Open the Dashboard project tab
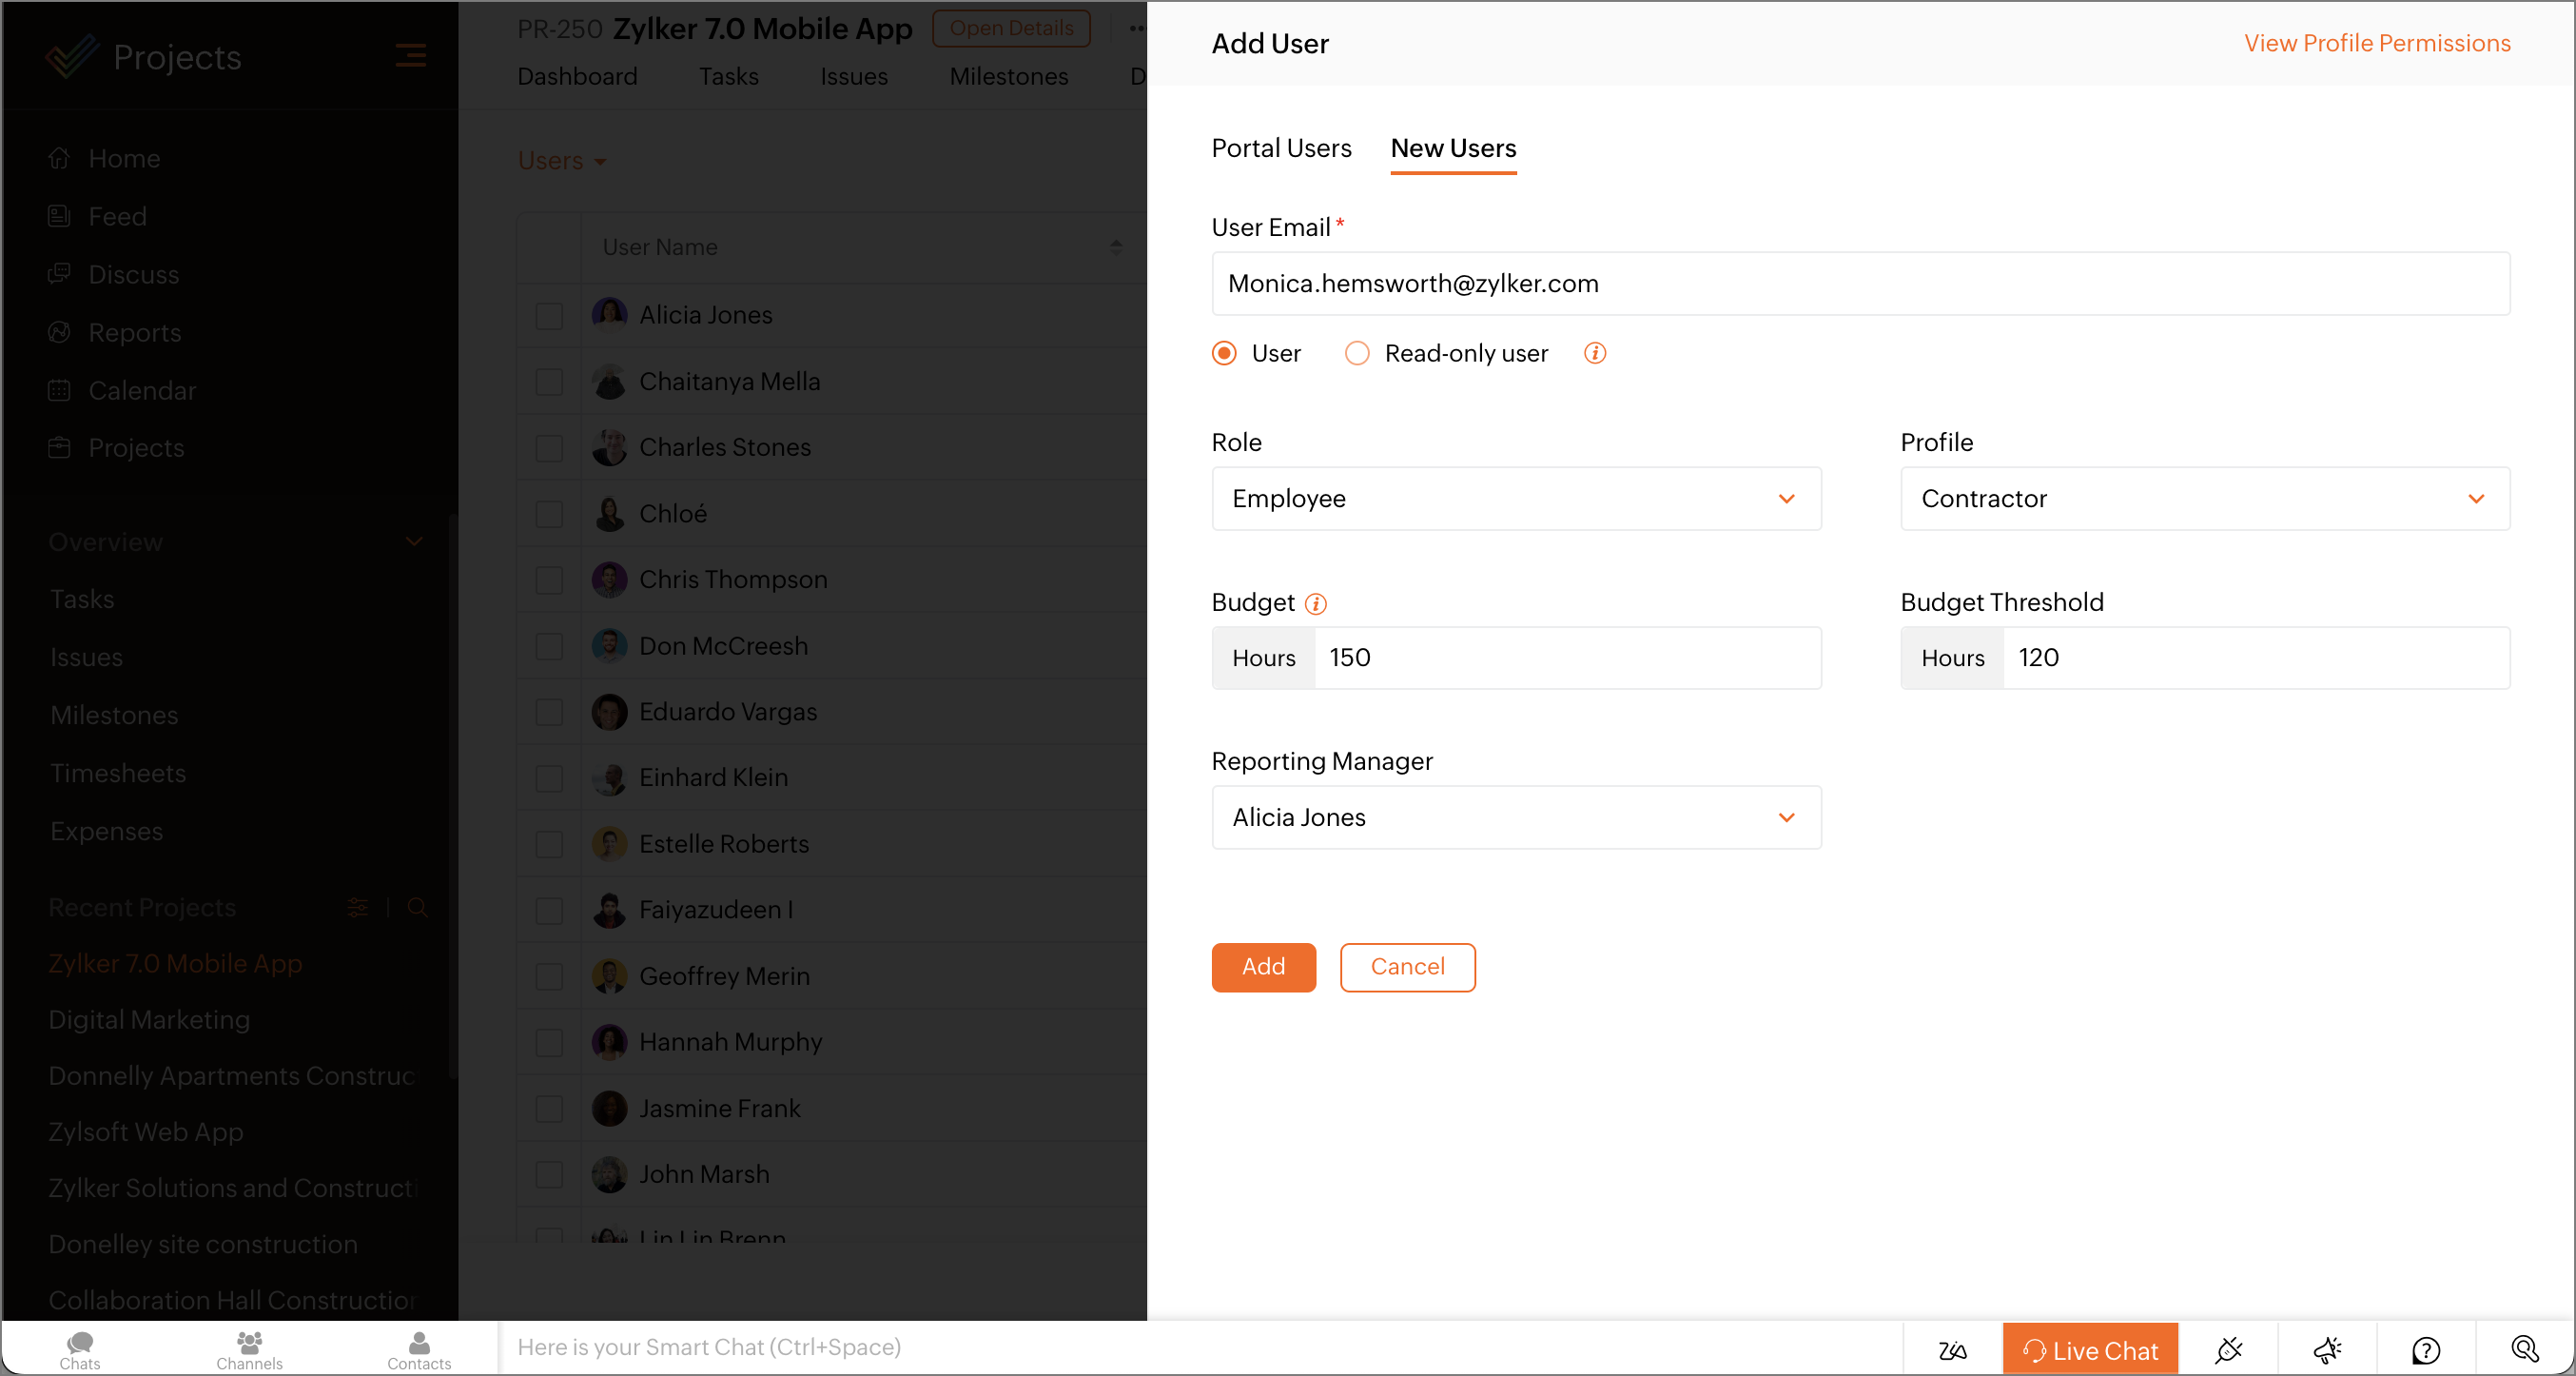 577,76
